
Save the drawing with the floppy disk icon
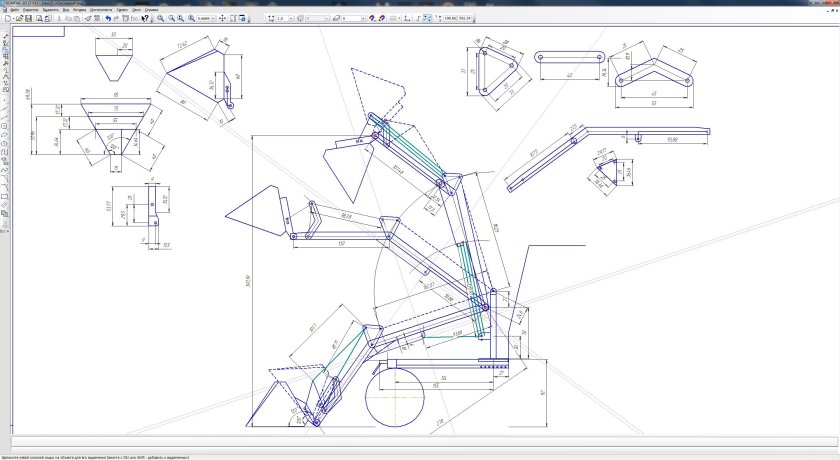(27, 18)
